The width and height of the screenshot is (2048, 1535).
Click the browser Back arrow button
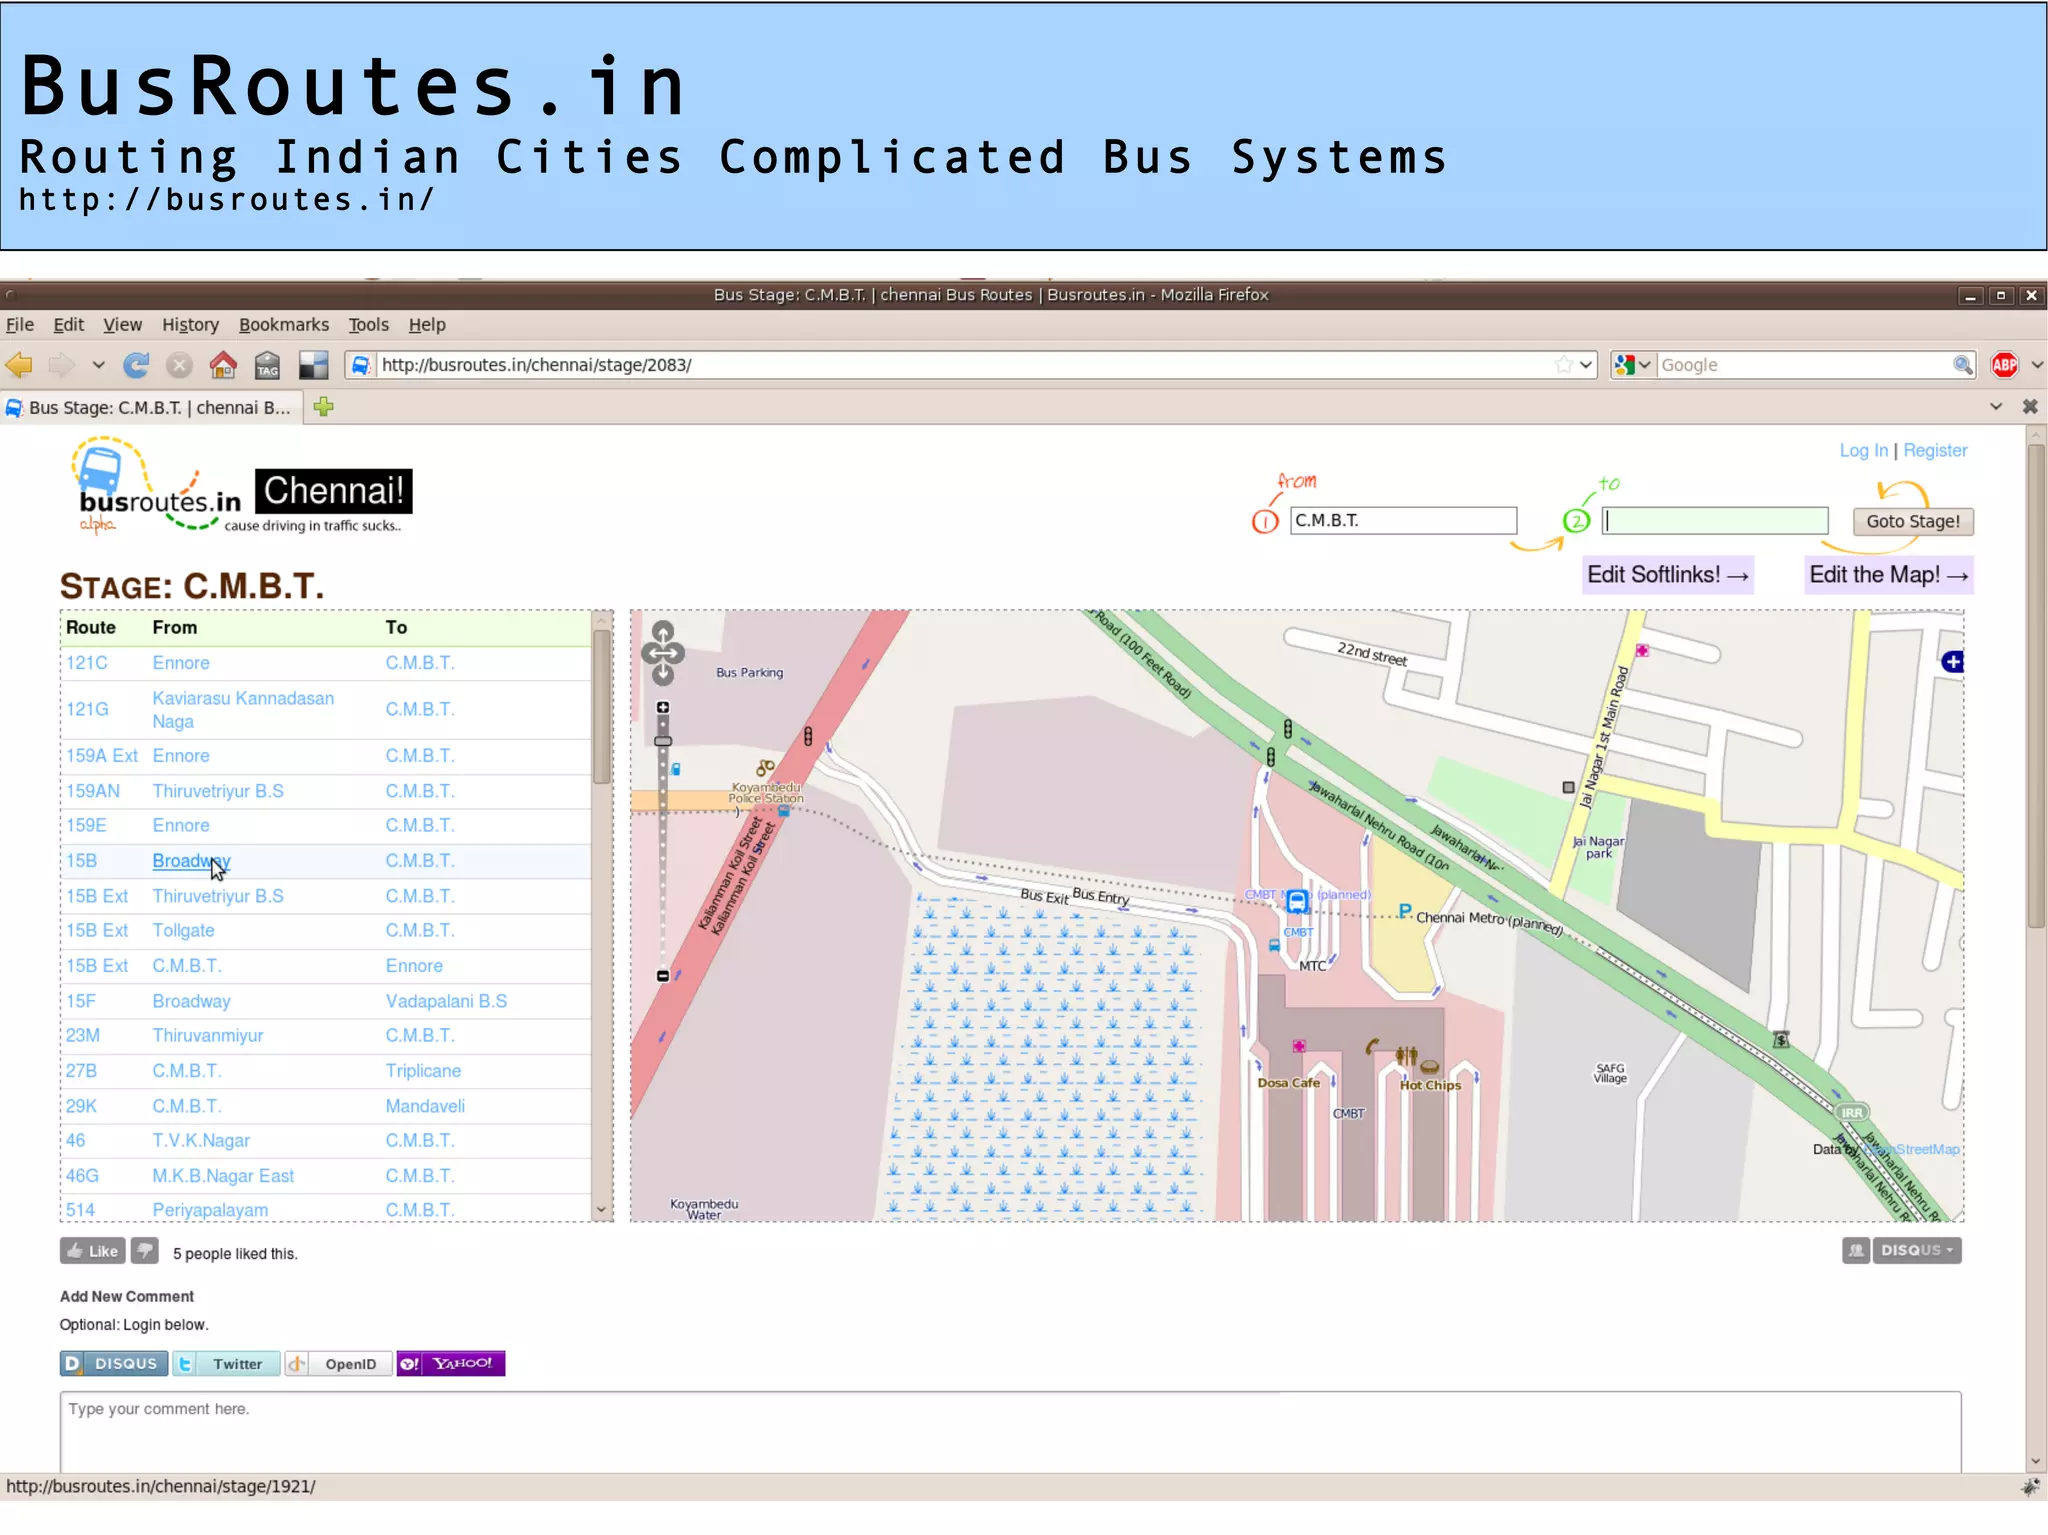[20, 365]
